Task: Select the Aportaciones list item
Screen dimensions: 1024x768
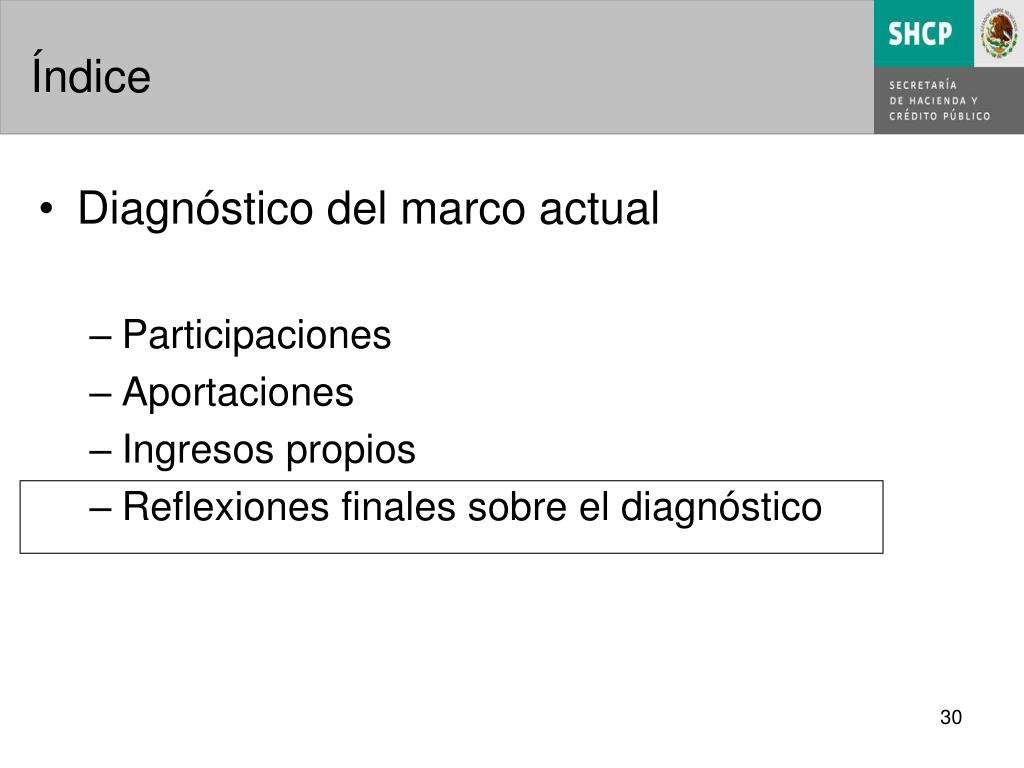Action: click(238, 392)
